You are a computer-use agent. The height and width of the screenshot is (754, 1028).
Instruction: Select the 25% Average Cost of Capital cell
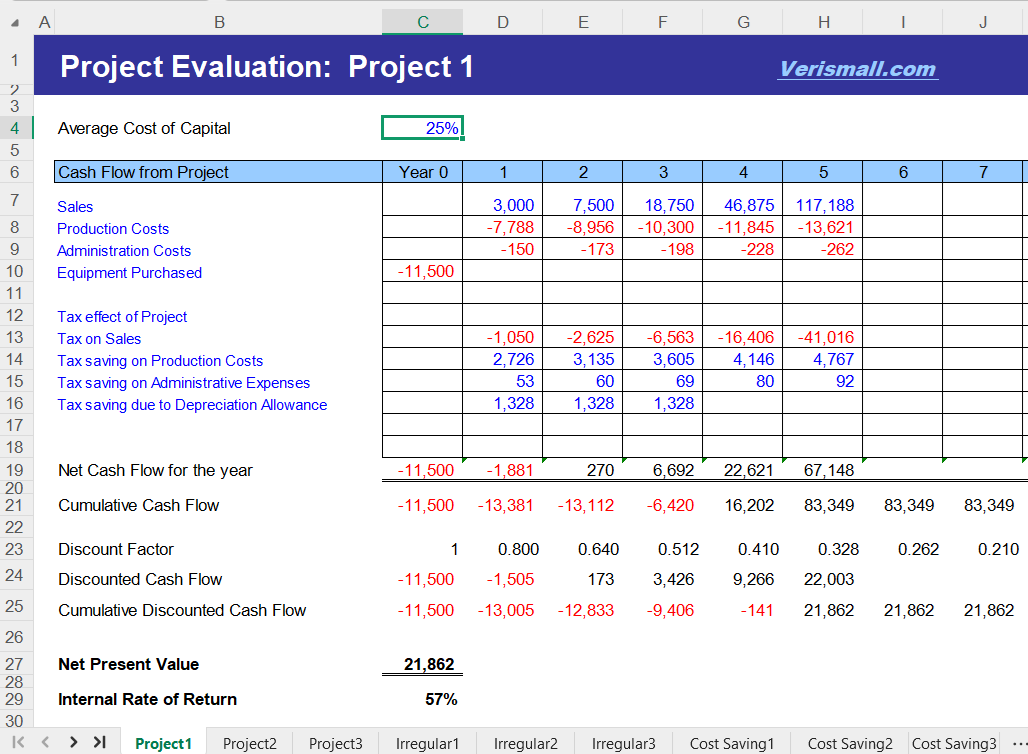422,127
